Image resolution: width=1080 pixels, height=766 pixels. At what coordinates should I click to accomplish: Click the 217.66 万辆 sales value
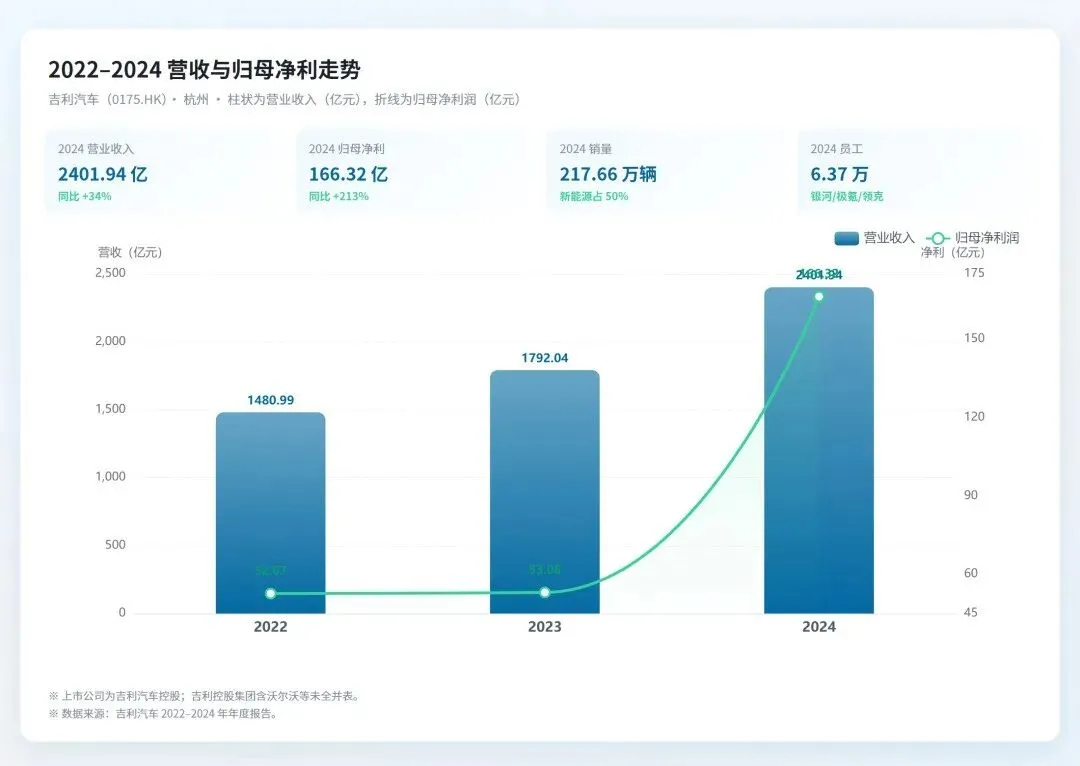coord(608,174)
